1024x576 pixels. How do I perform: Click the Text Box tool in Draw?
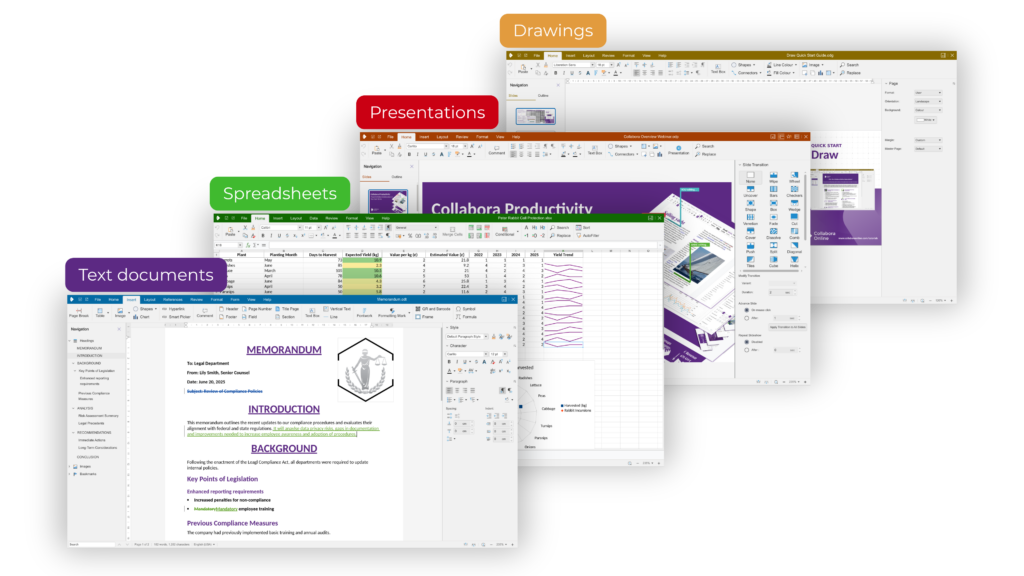coord(718,68)
